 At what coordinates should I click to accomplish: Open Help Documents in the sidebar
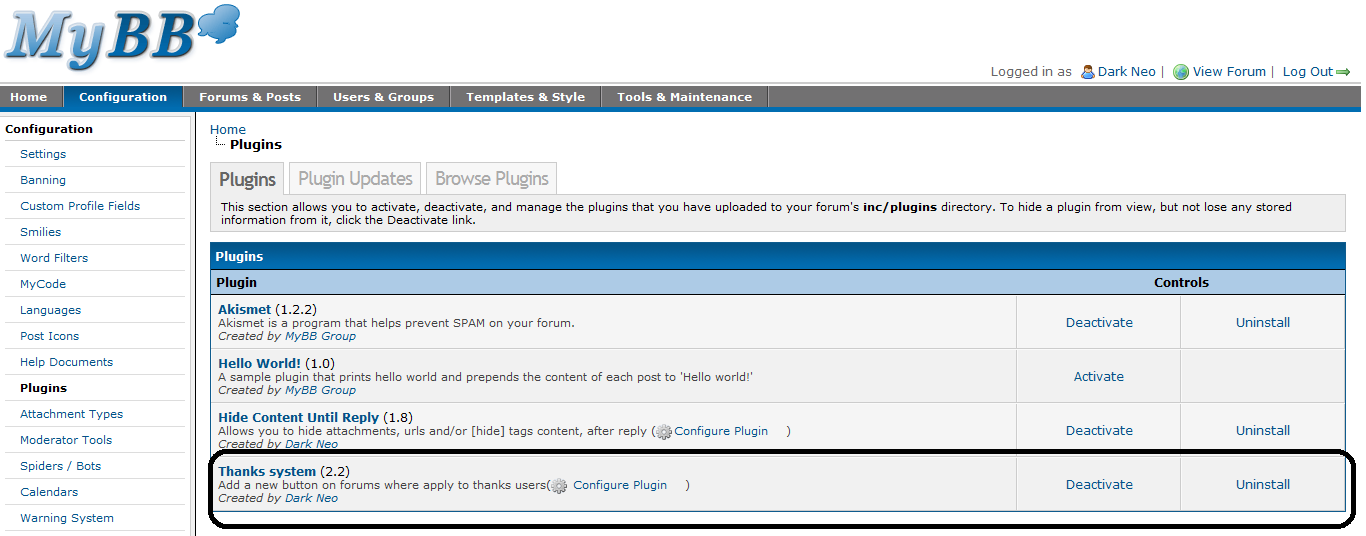[x=67, y=362]
